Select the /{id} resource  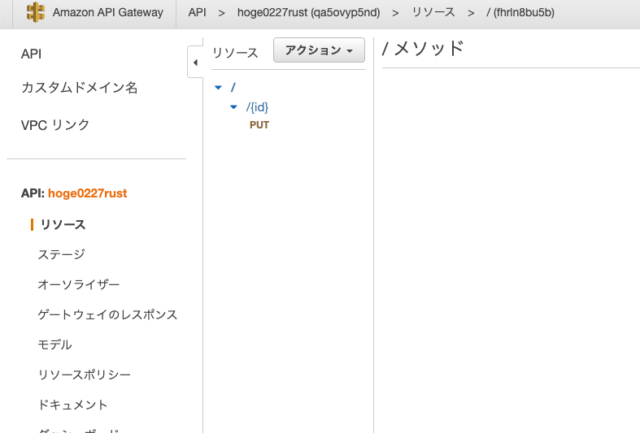tap(257, 107)
